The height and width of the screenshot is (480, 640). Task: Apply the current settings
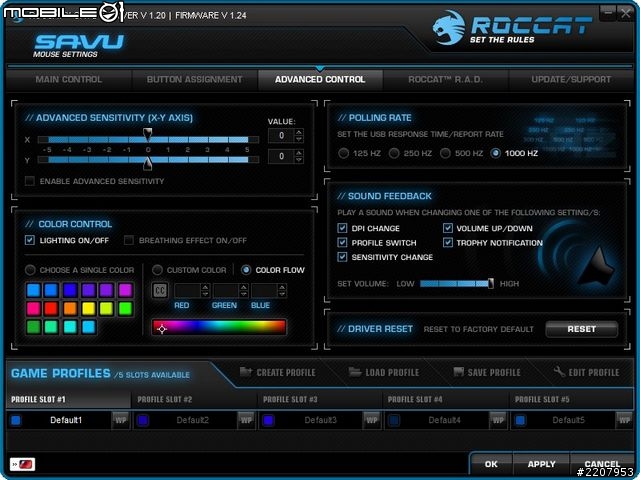[x=541, y=464]
